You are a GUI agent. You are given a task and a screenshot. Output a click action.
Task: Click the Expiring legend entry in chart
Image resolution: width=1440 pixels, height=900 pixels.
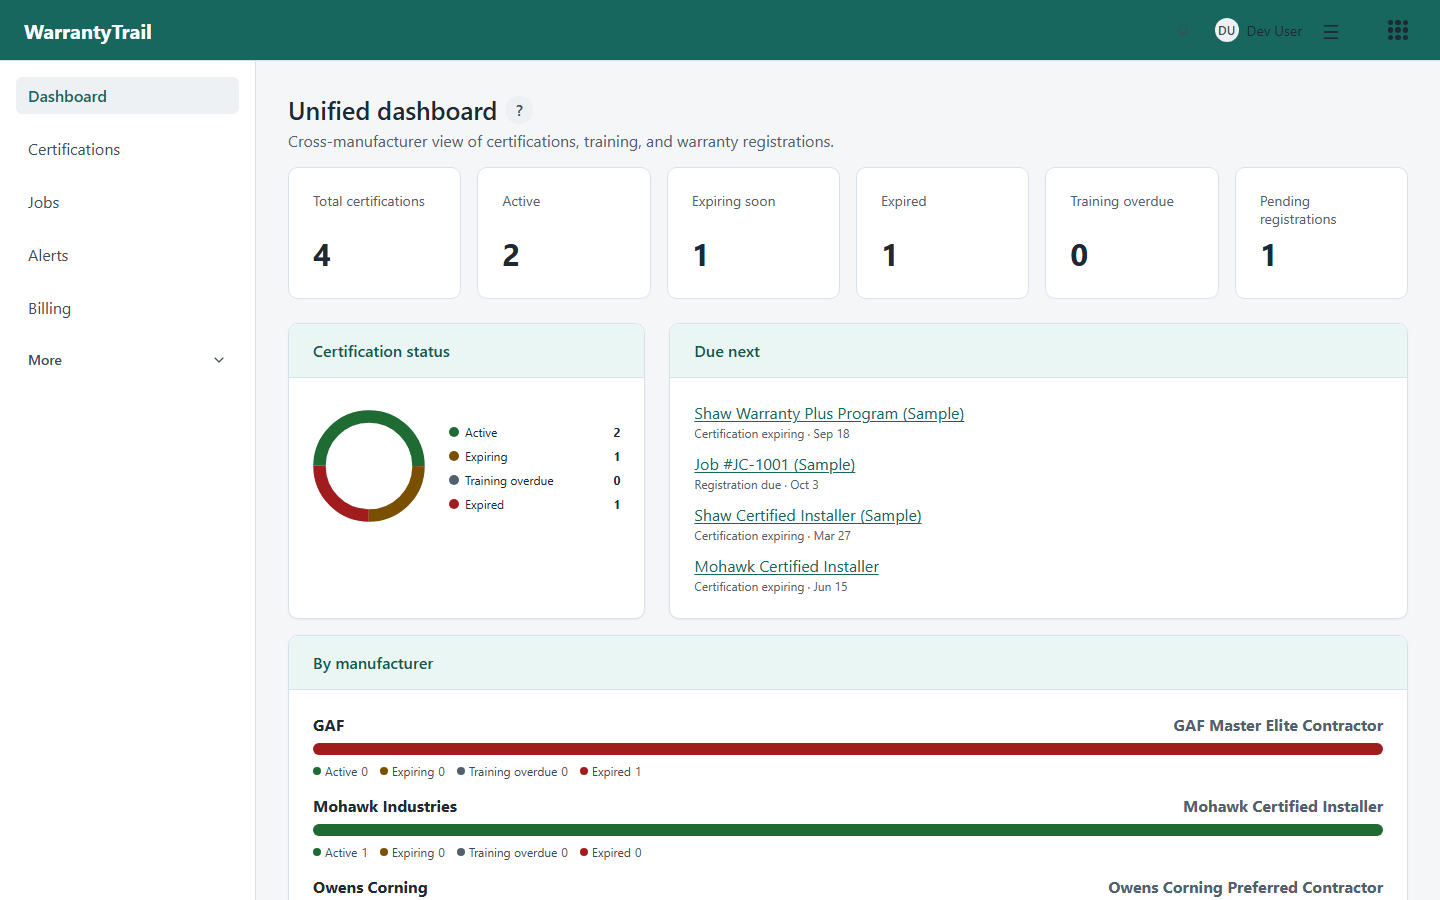point(535,457)
